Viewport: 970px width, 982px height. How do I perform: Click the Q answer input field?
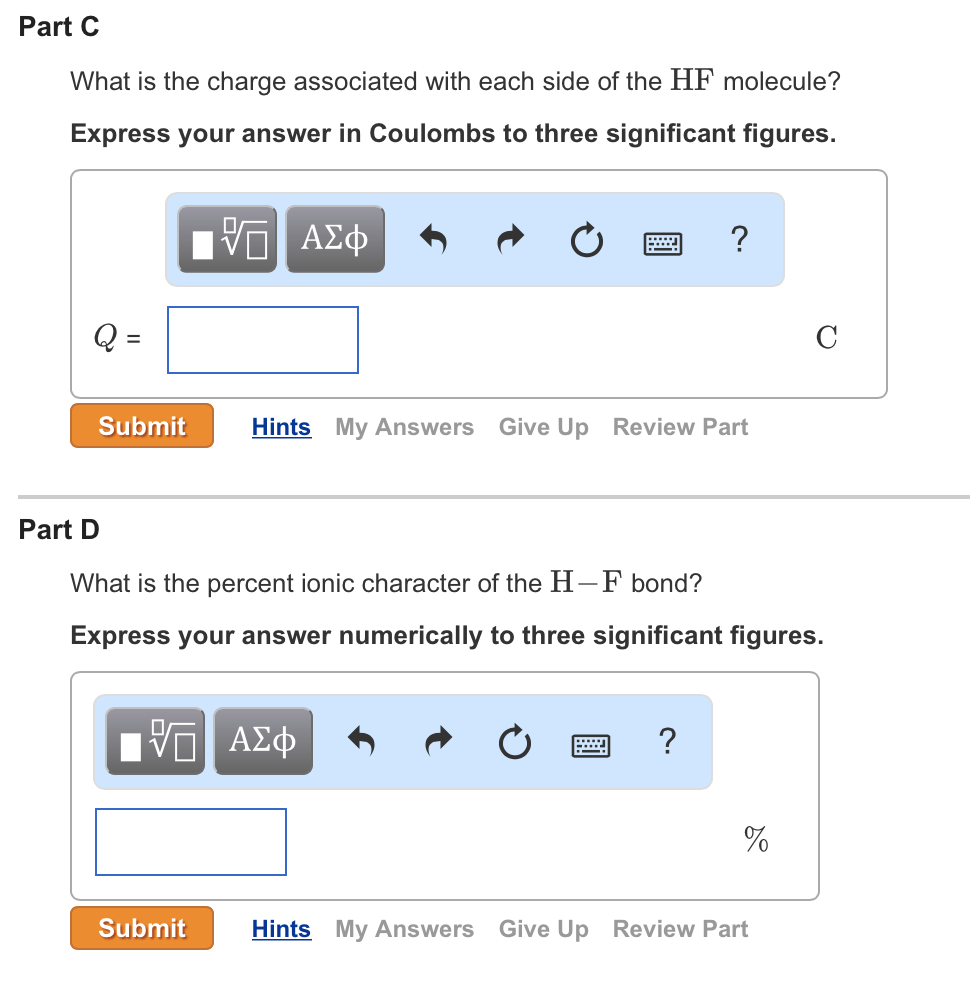(x=263, y=340)
